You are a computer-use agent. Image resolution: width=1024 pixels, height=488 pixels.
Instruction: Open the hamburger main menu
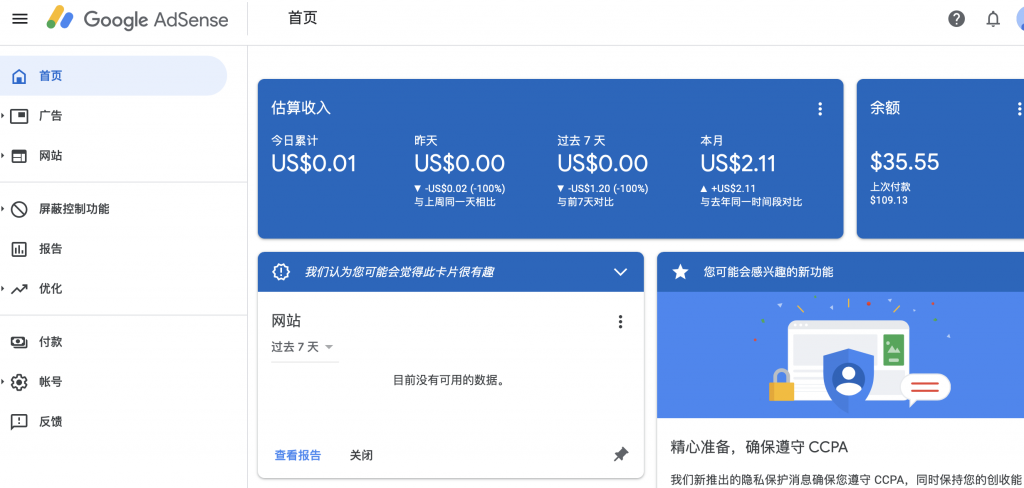(x=20, y=19)
